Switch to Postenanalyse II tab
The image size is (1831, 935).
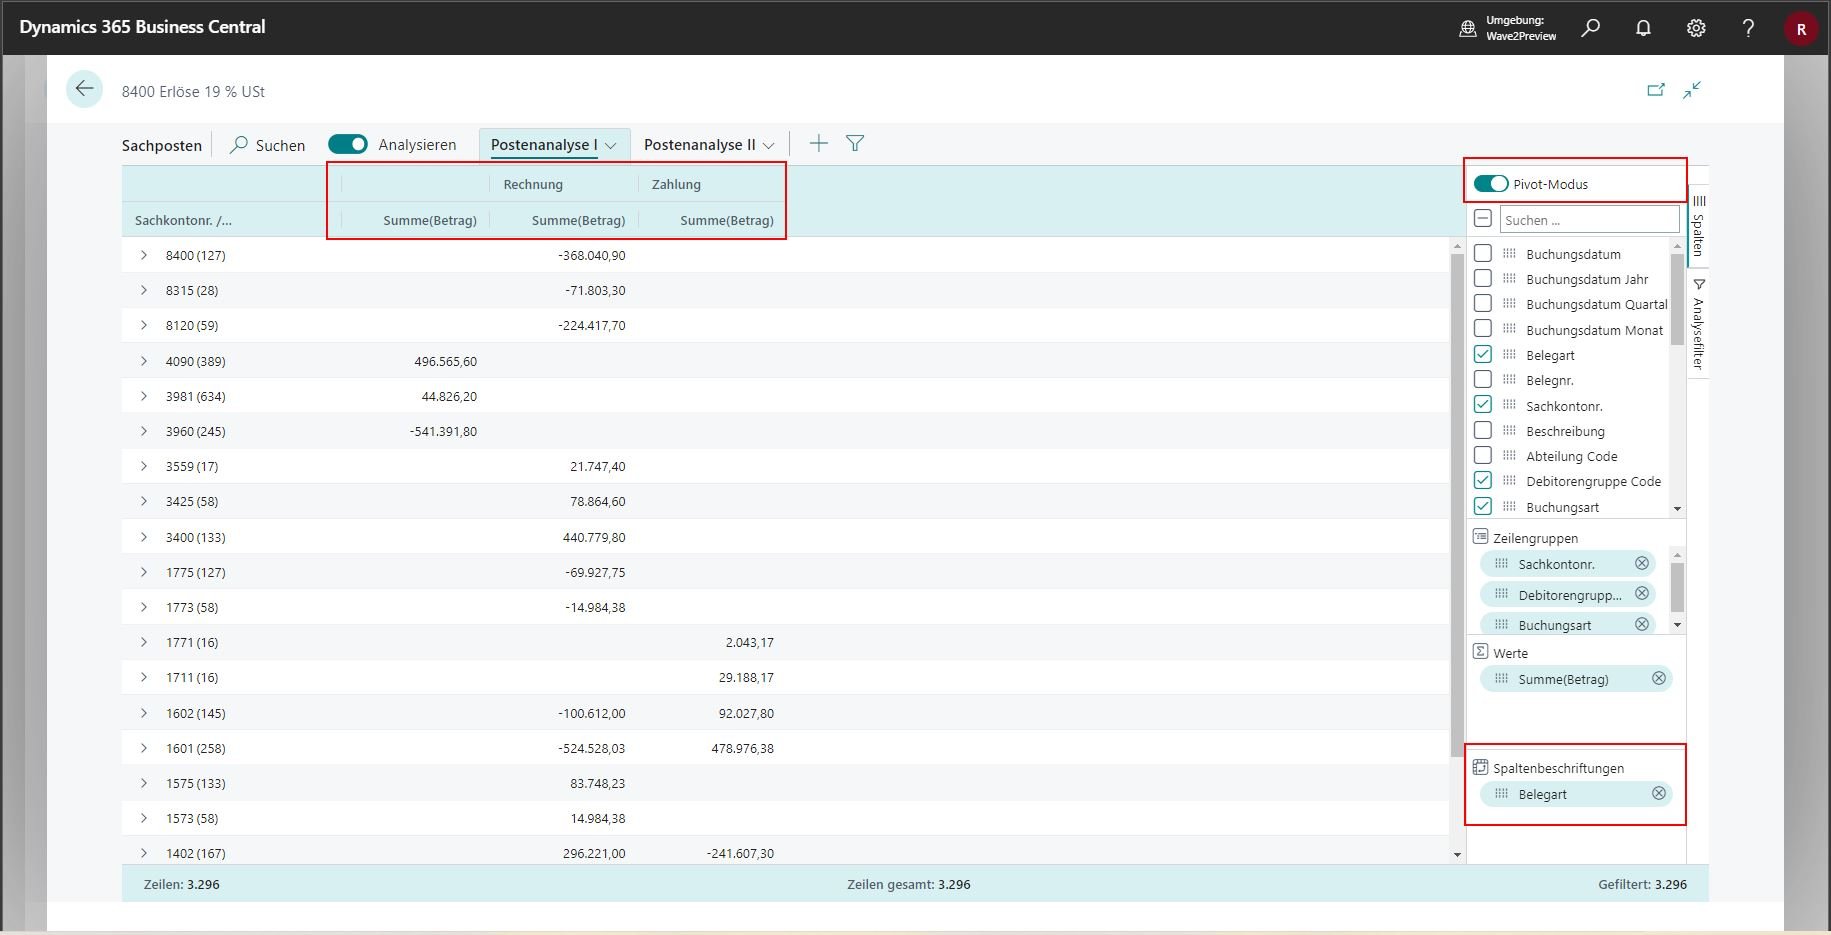(x=699, y=145)
